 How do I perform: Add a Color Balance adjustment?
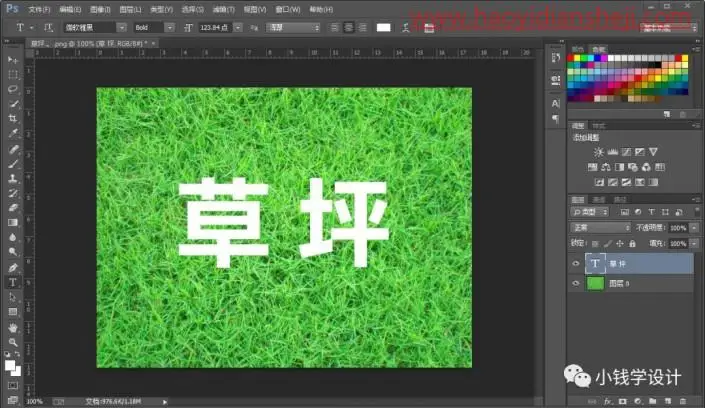(606, 167)
